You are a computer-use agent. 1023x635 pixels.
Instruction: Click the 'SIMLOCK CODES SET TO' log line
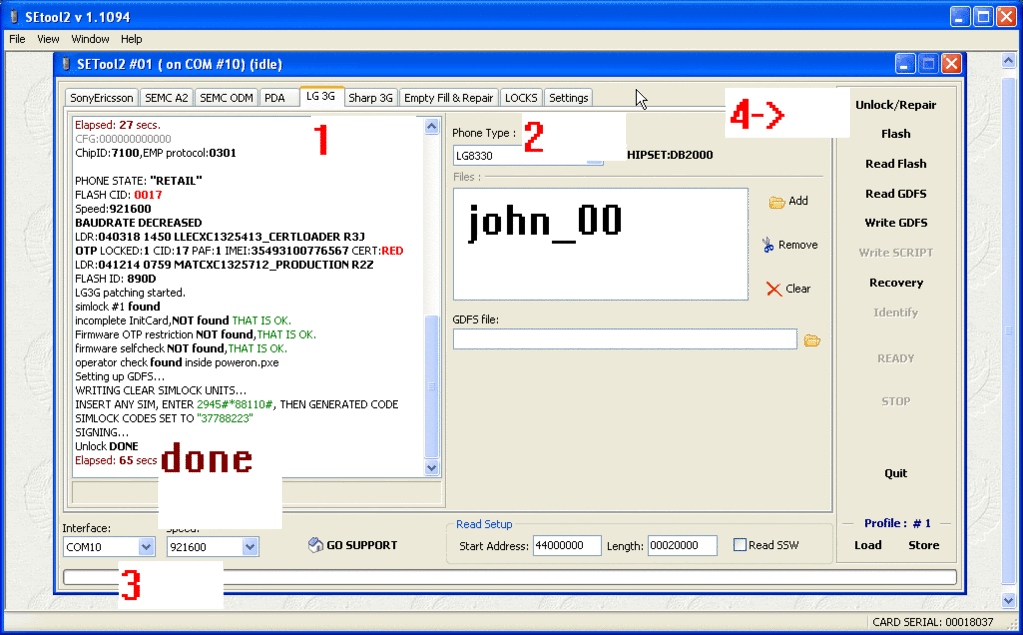click(x=164, y=418)
